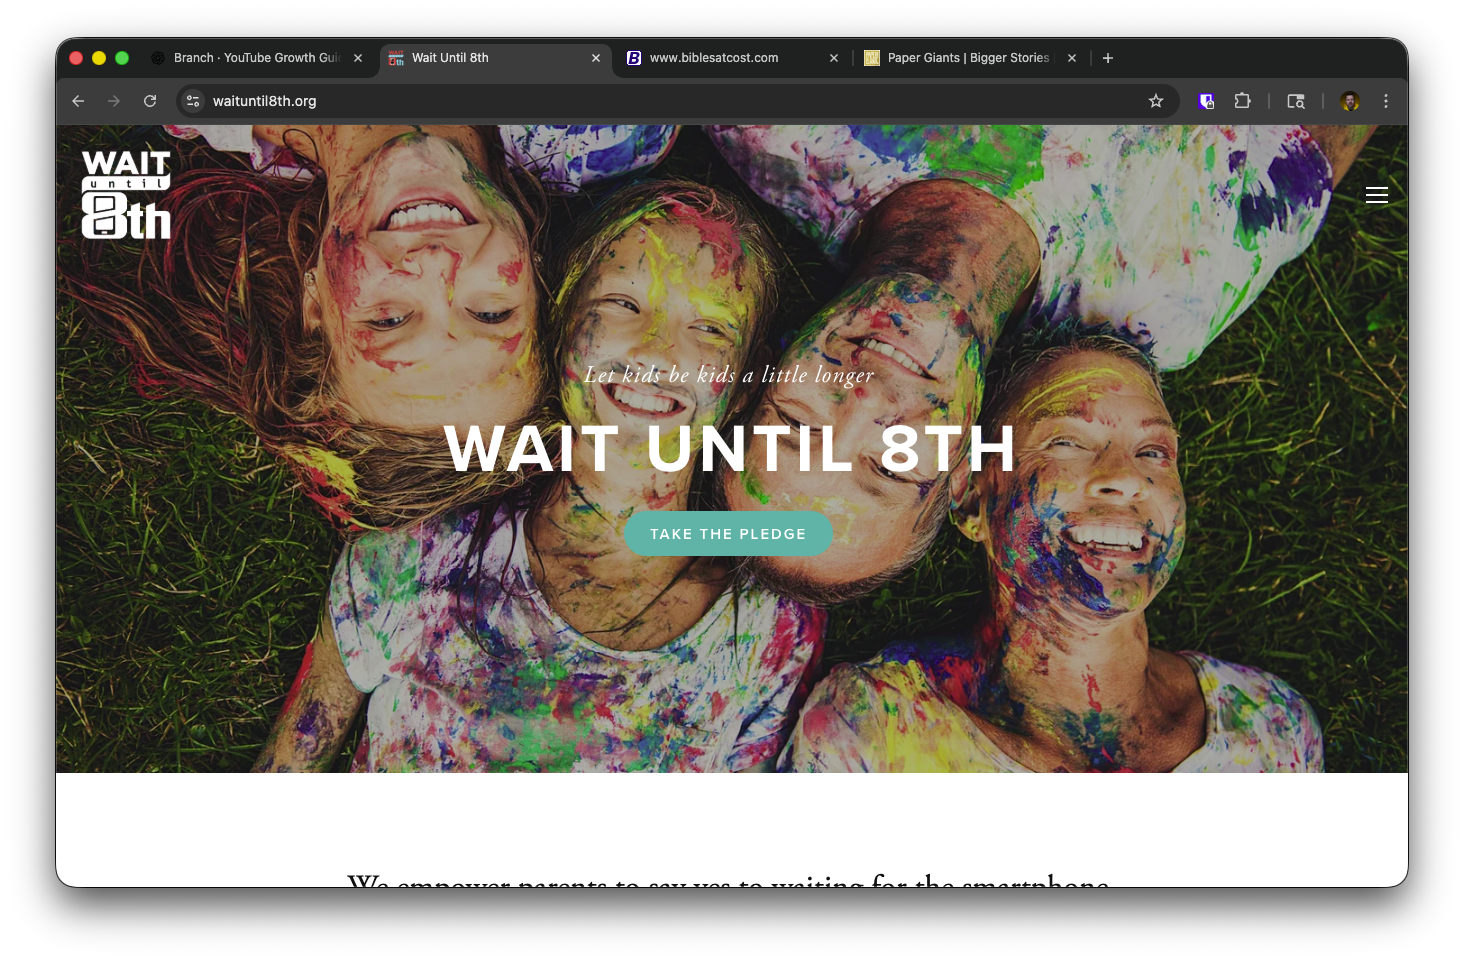The image size is (1464, 961).
Task: Close the window with the red button
Action: click(x=76, y=58)
